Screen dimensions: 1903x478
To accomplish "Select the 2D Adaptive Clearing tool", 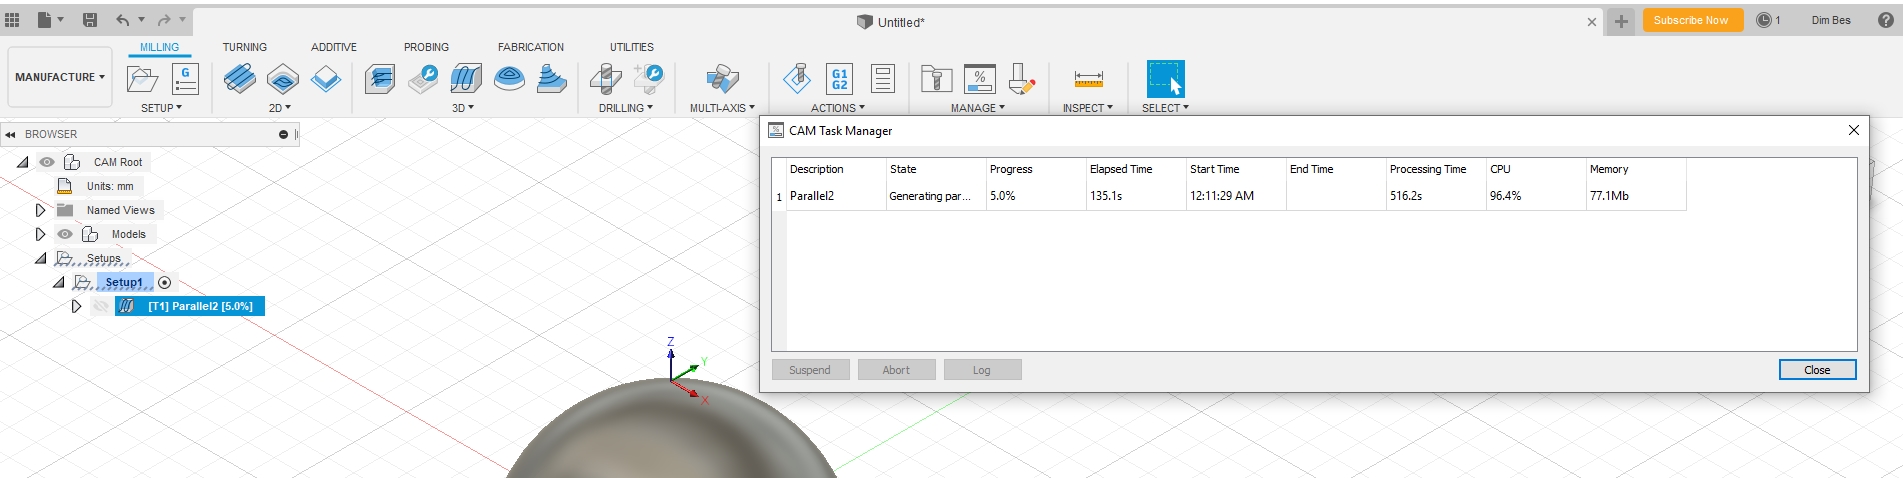I will click(x=239, y=78).
